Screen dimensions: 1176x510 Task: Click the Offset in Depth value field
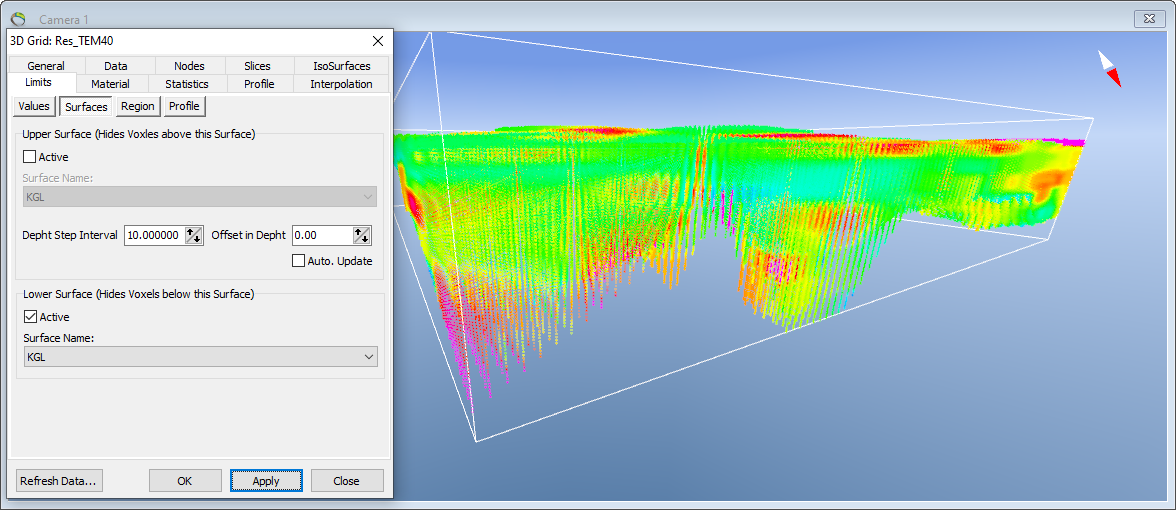point(322,236)
